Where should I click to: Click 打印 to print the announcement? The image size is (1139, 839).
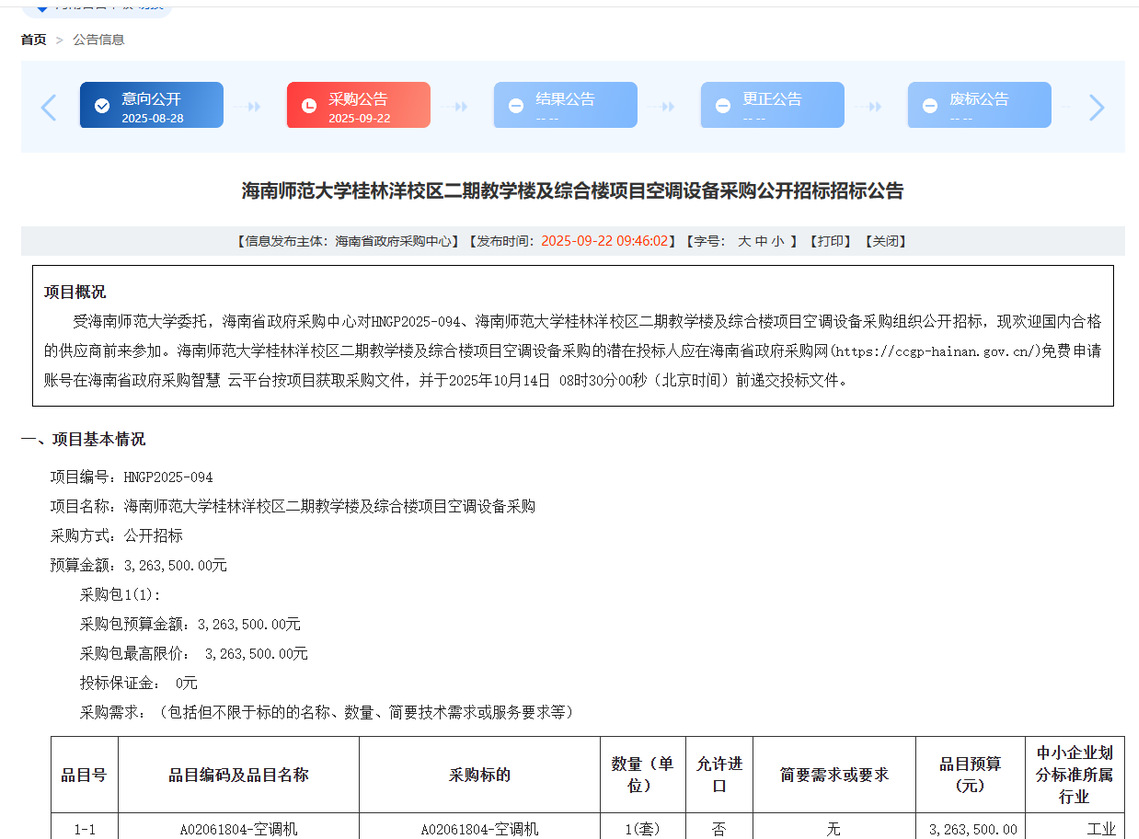(832, 241)
